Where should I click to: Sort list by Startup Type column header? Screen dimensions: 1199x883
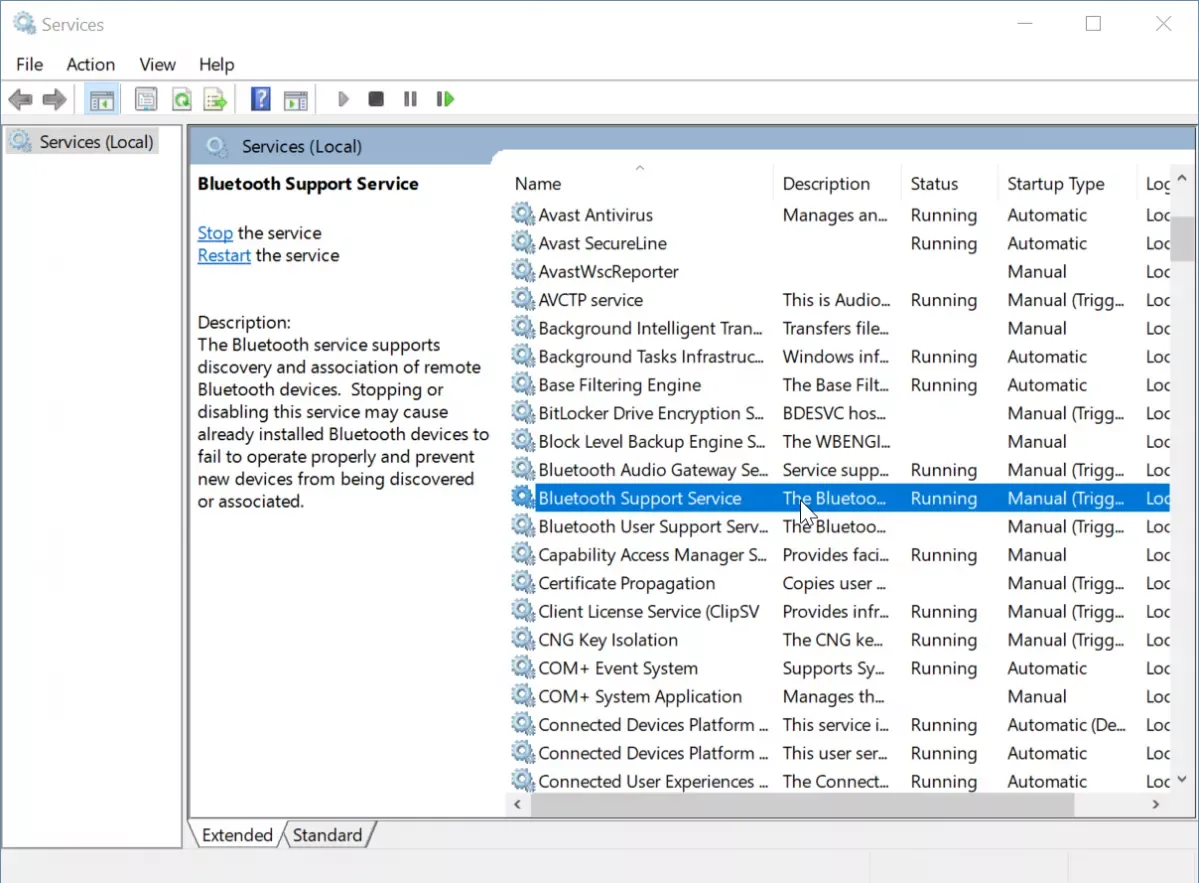1055,183
